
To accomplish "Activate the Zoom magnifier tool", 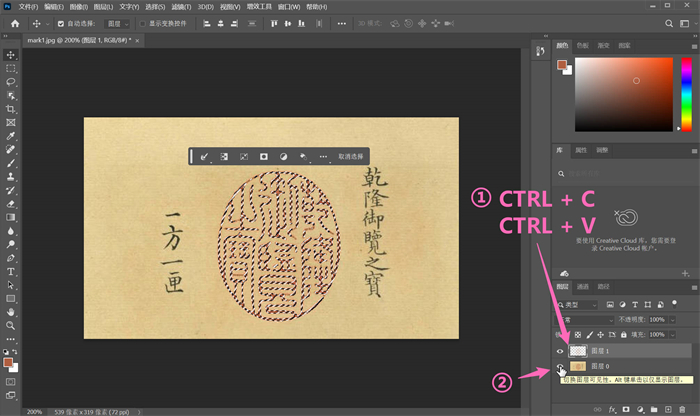I will point(11,325).
